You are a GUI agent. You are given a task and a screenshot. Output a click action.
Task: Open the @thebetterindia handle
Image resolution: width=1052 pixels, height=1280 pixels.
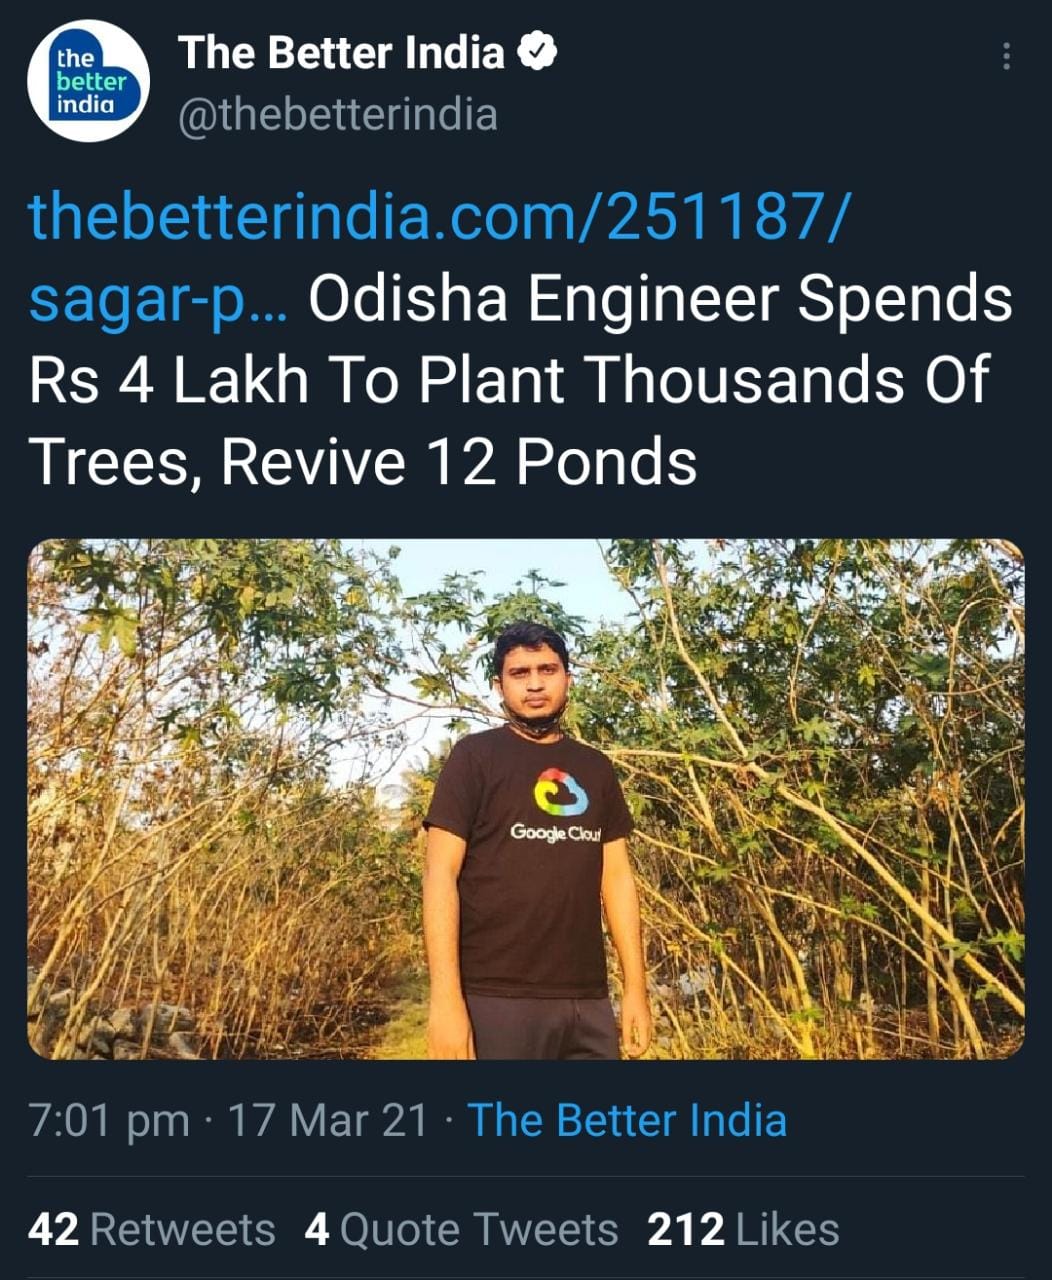tap(337, 115)
